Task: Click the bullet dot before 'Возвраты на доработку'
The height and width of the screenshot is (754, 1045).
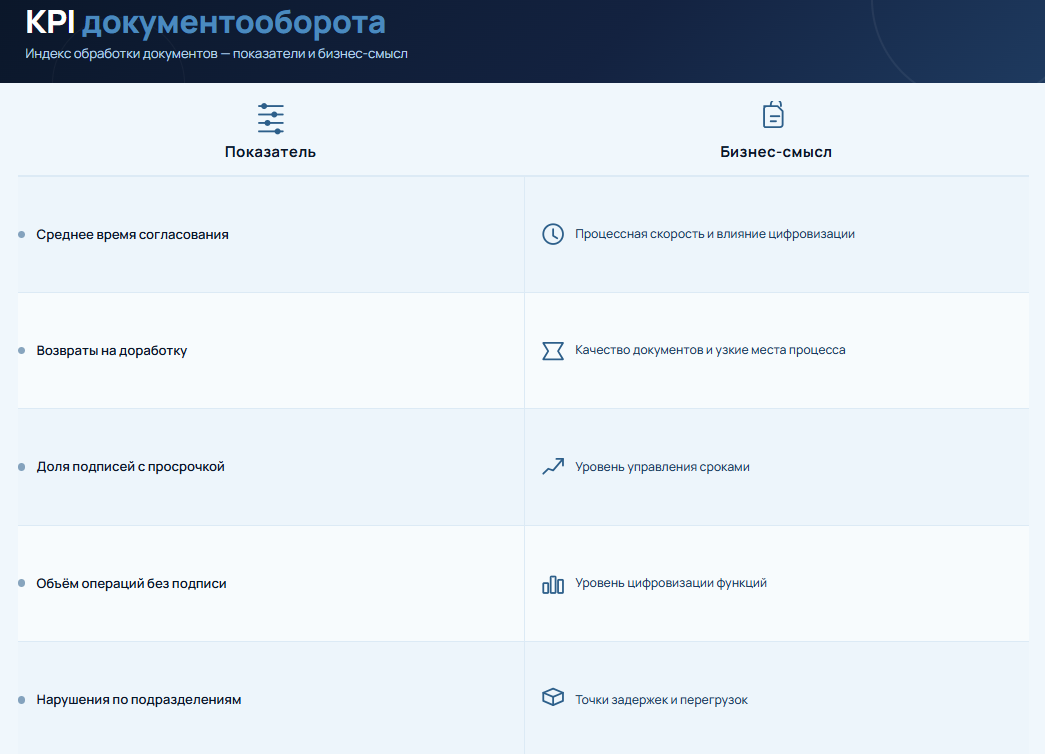Action: (x=21, y=351)
